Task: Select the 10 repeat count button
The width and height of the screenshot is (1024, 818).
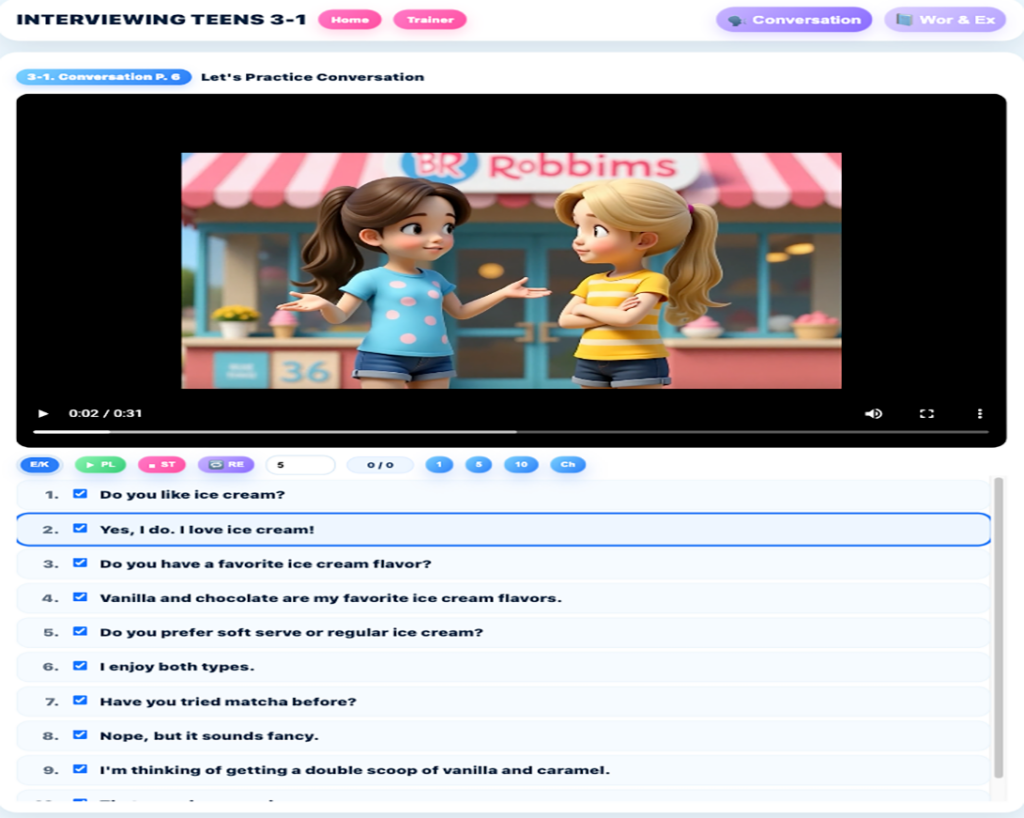Action: click(521, 465)
